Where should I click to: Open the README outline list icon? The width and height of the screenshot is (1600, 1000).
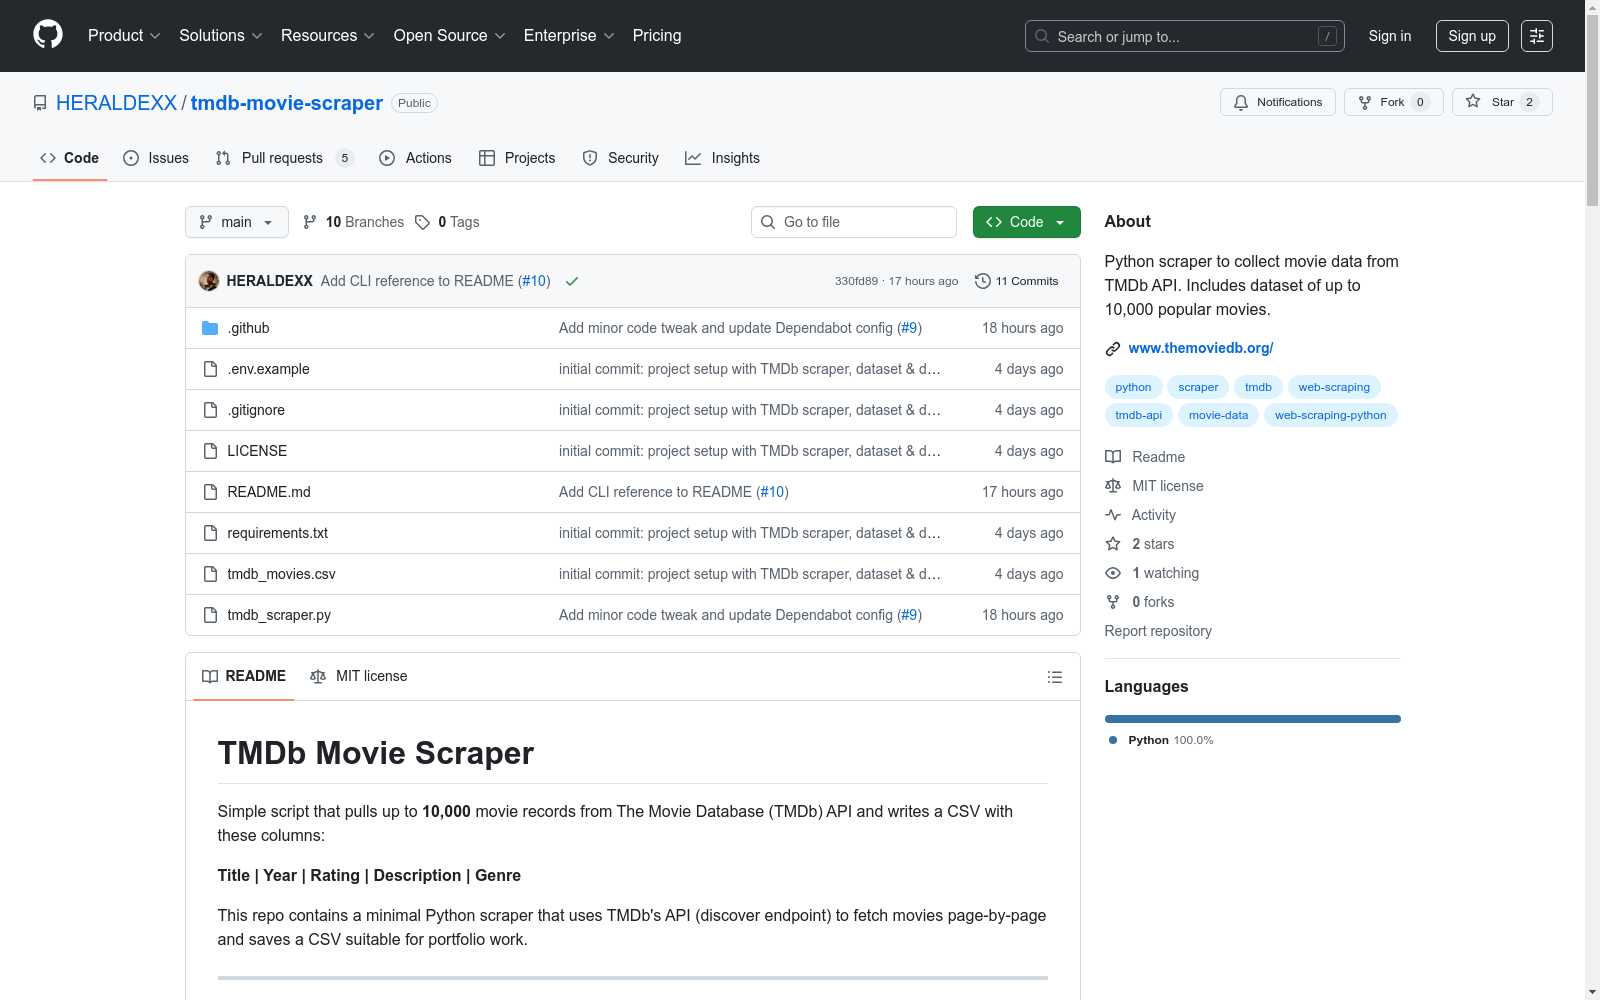[x=1055, y=677]
